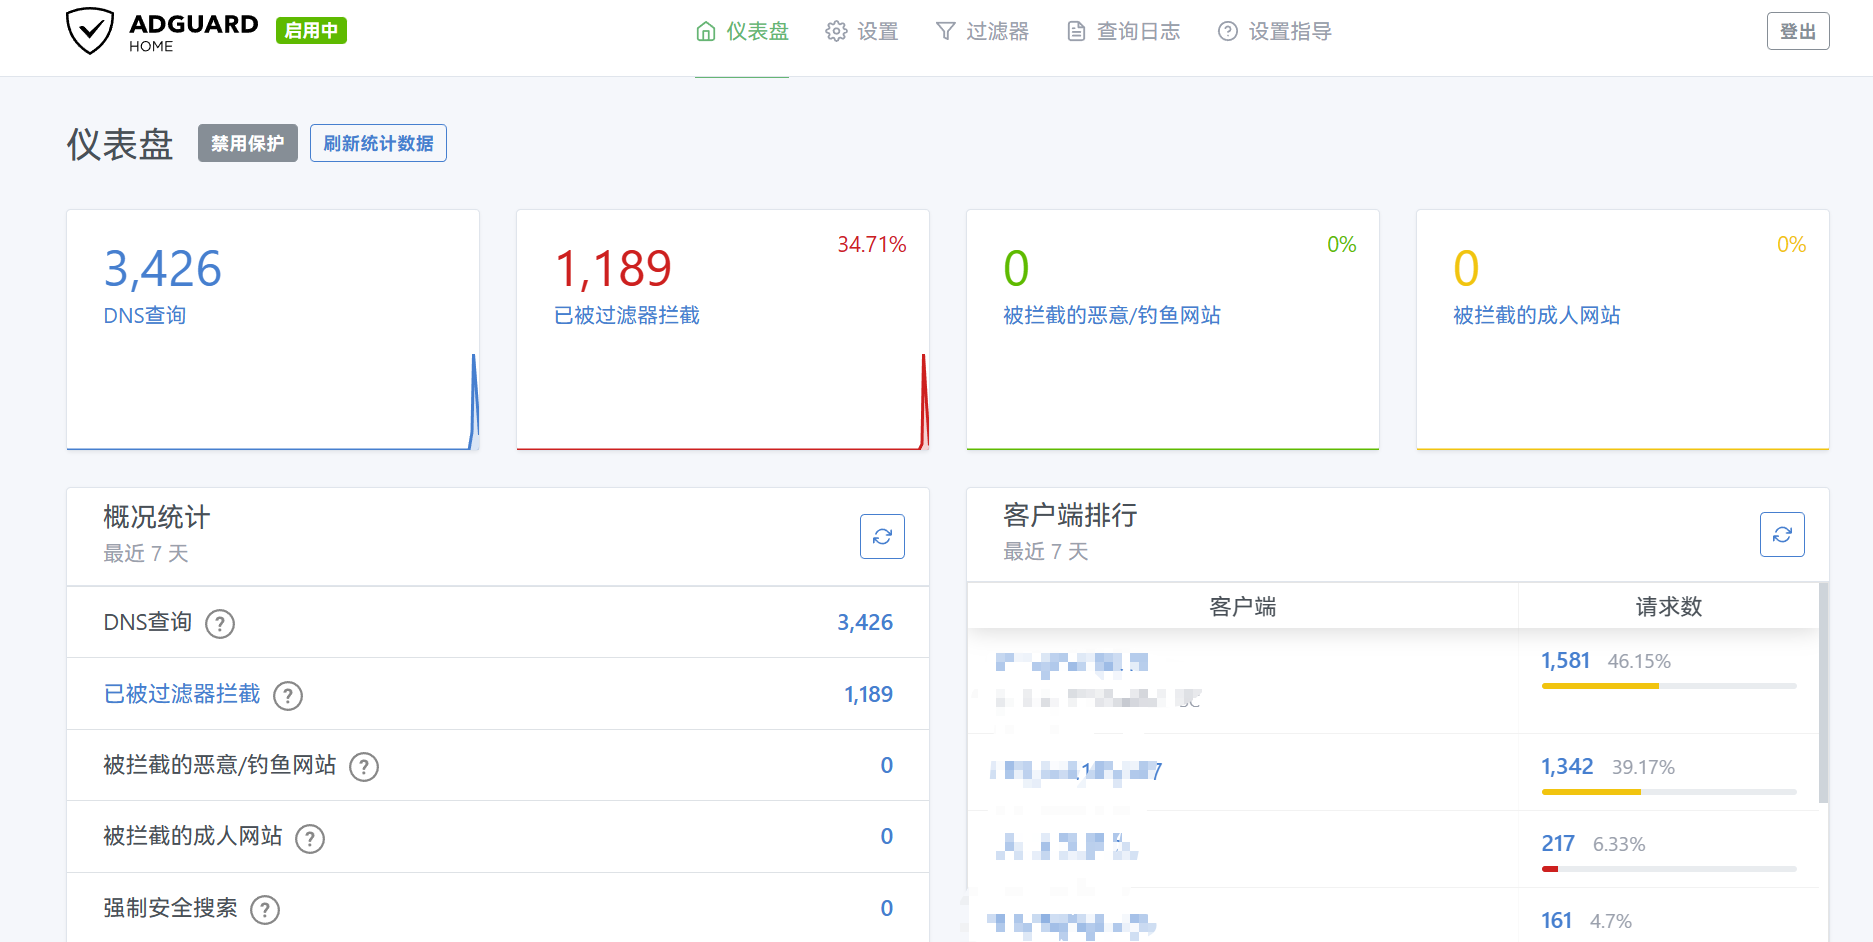
Task: Click the 登出 sign out button
Action: coord(1798,31)
